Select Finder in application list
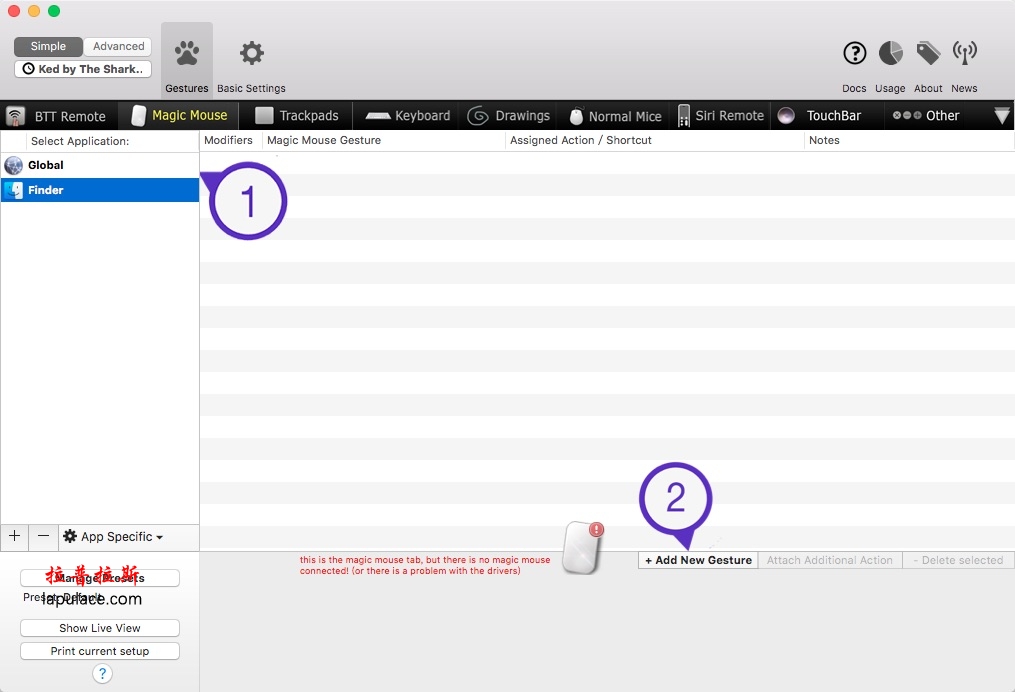 (100, 190)
